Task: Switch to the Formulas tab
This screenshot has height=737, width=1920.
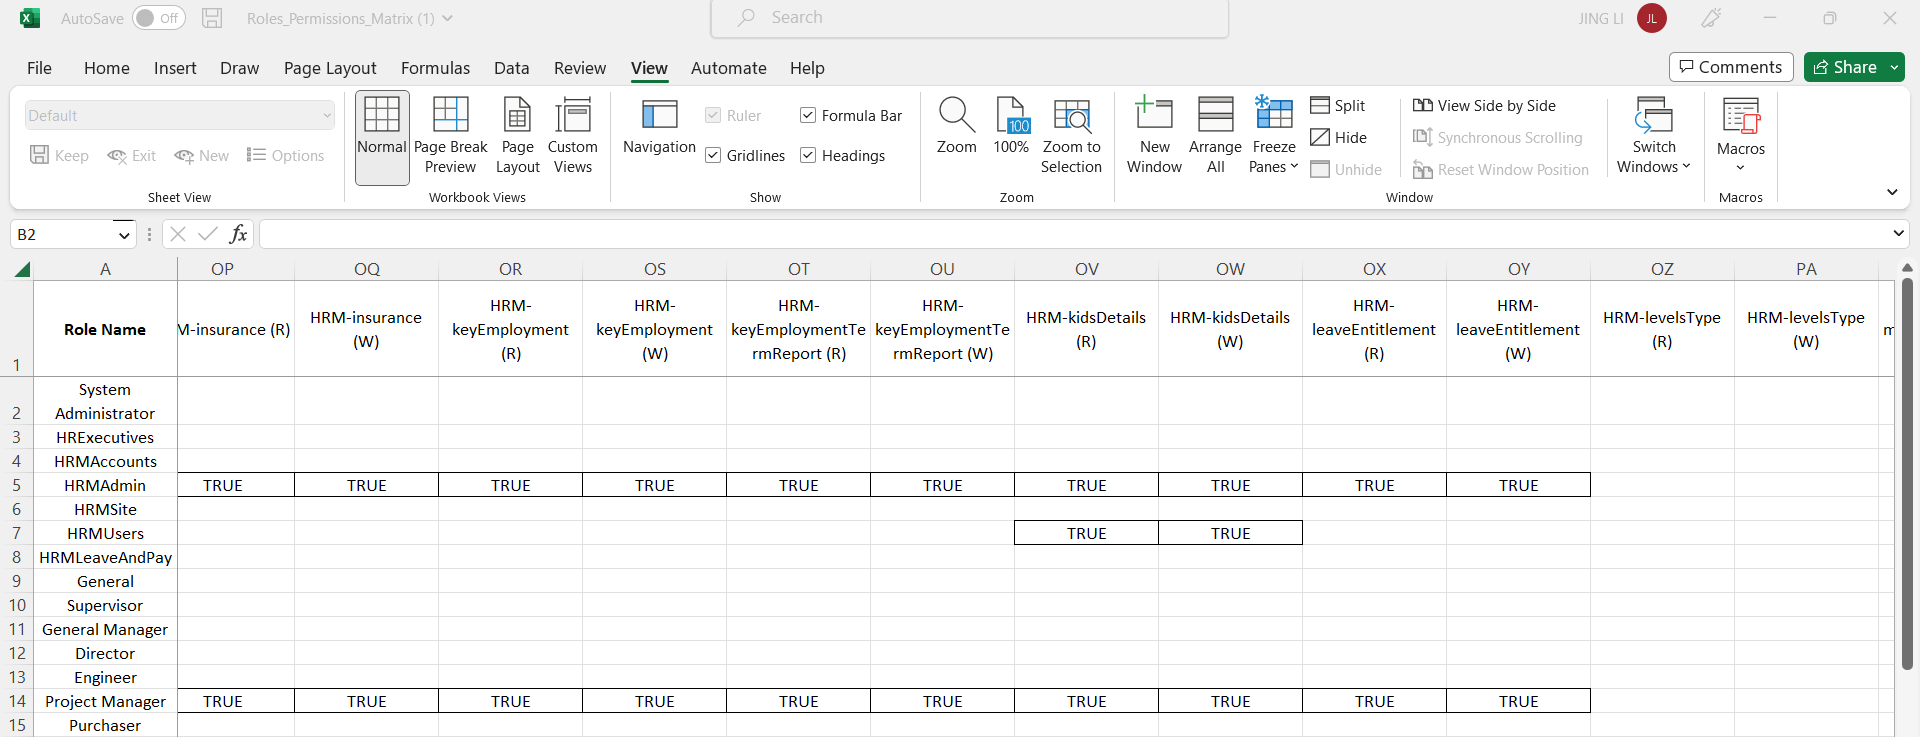Action: click(435, 68)
